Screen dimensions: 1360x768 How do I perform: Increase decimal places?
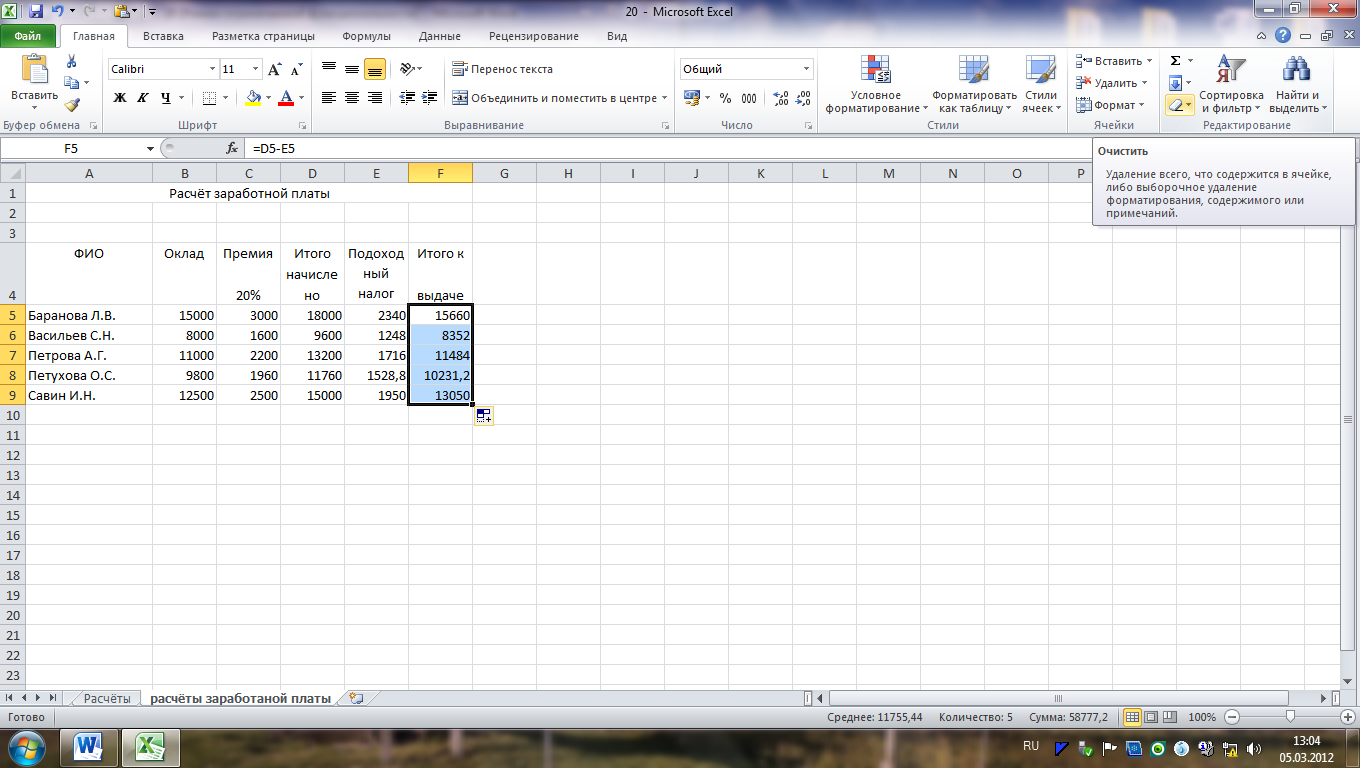(x=781, y=98)
